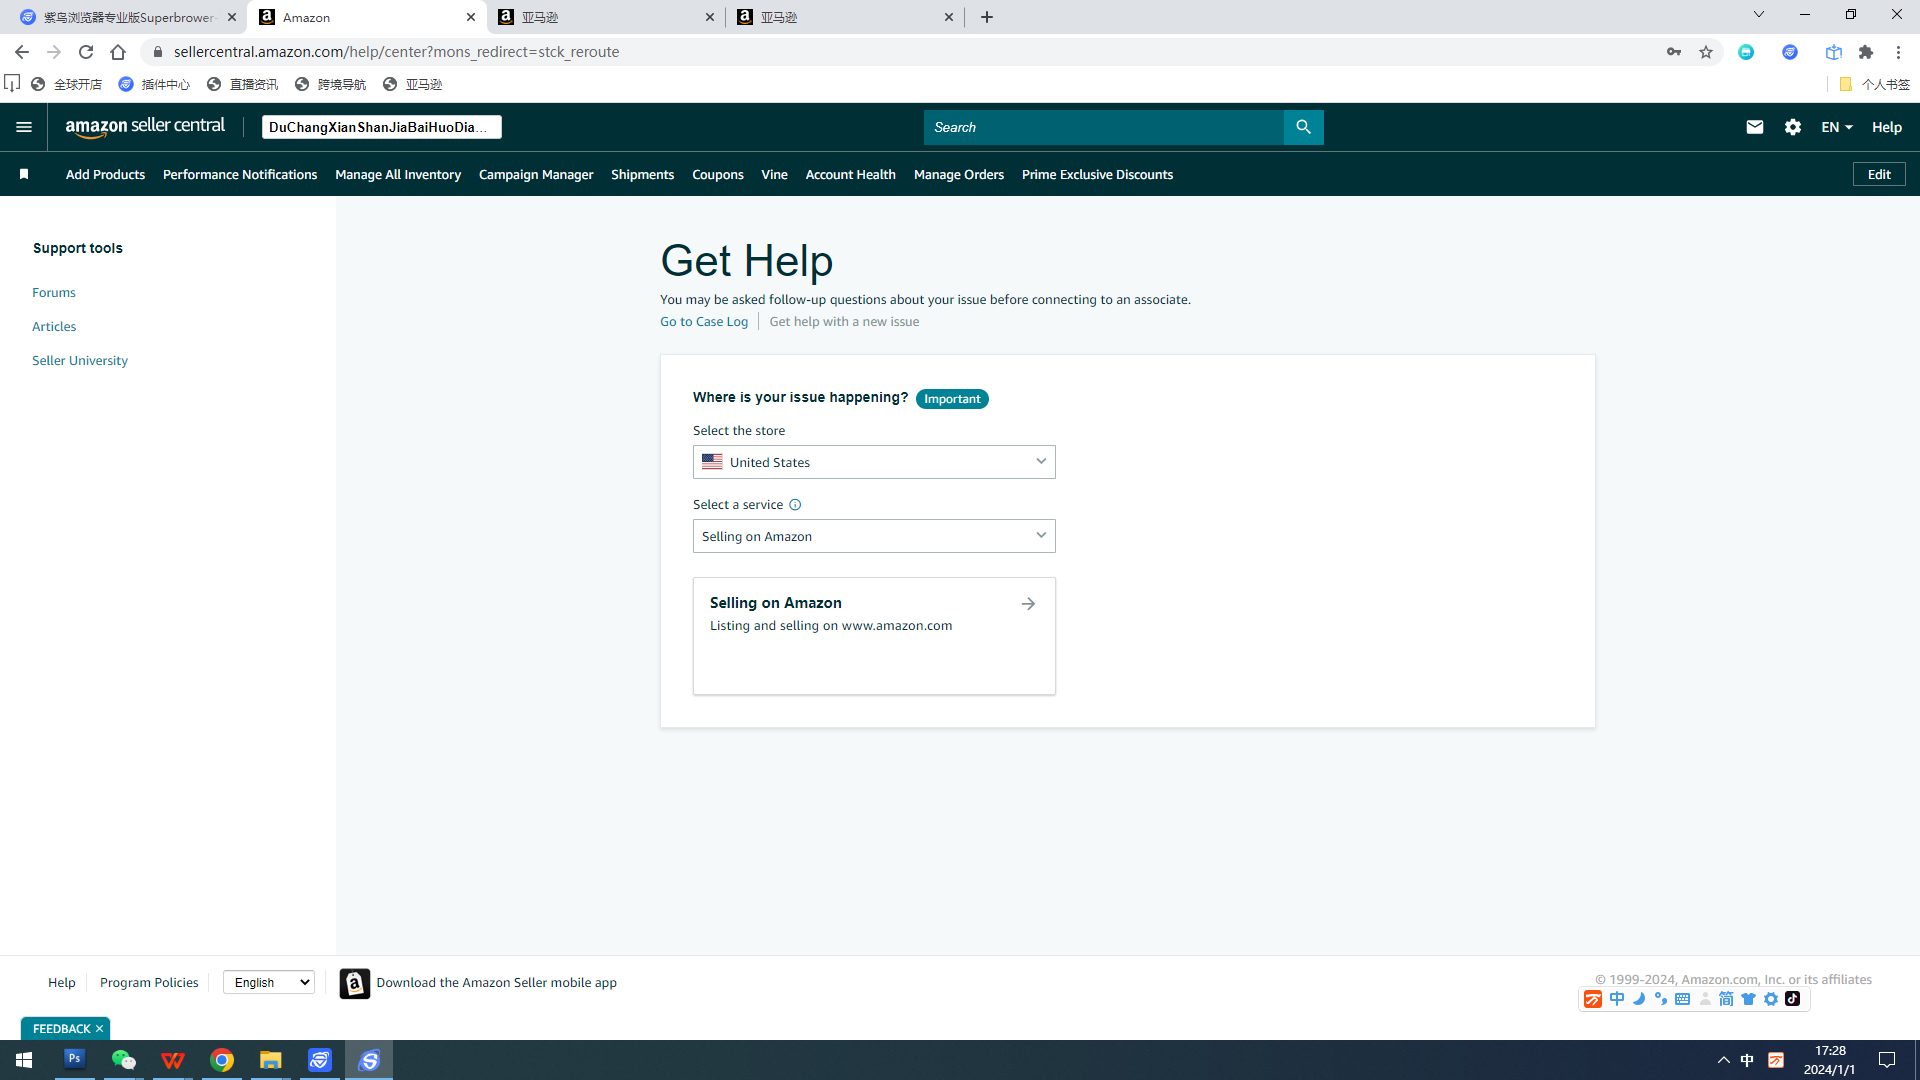Viewport: 1920px width, 1080px height.
Task: Click Help in the top header
Action: pyautogui.click(x=1886, y=127)
